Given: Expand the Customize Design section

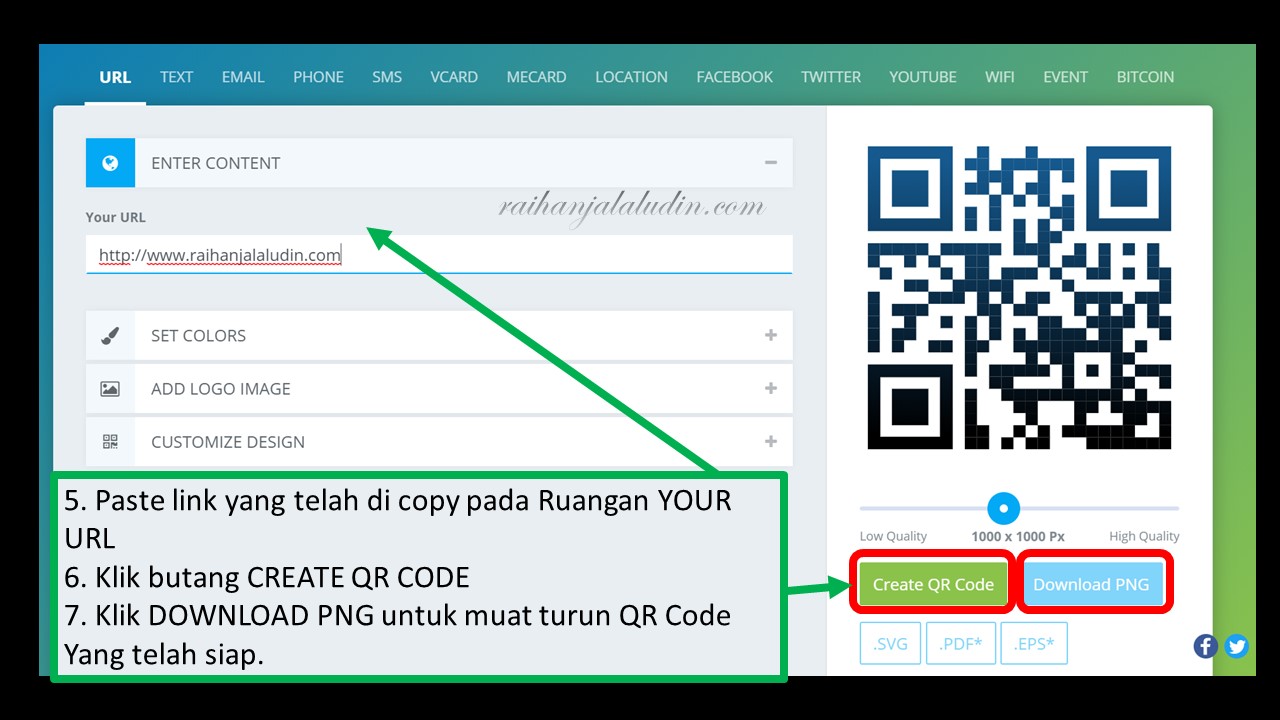Looking at the screenshot, I should pos(770,441).
